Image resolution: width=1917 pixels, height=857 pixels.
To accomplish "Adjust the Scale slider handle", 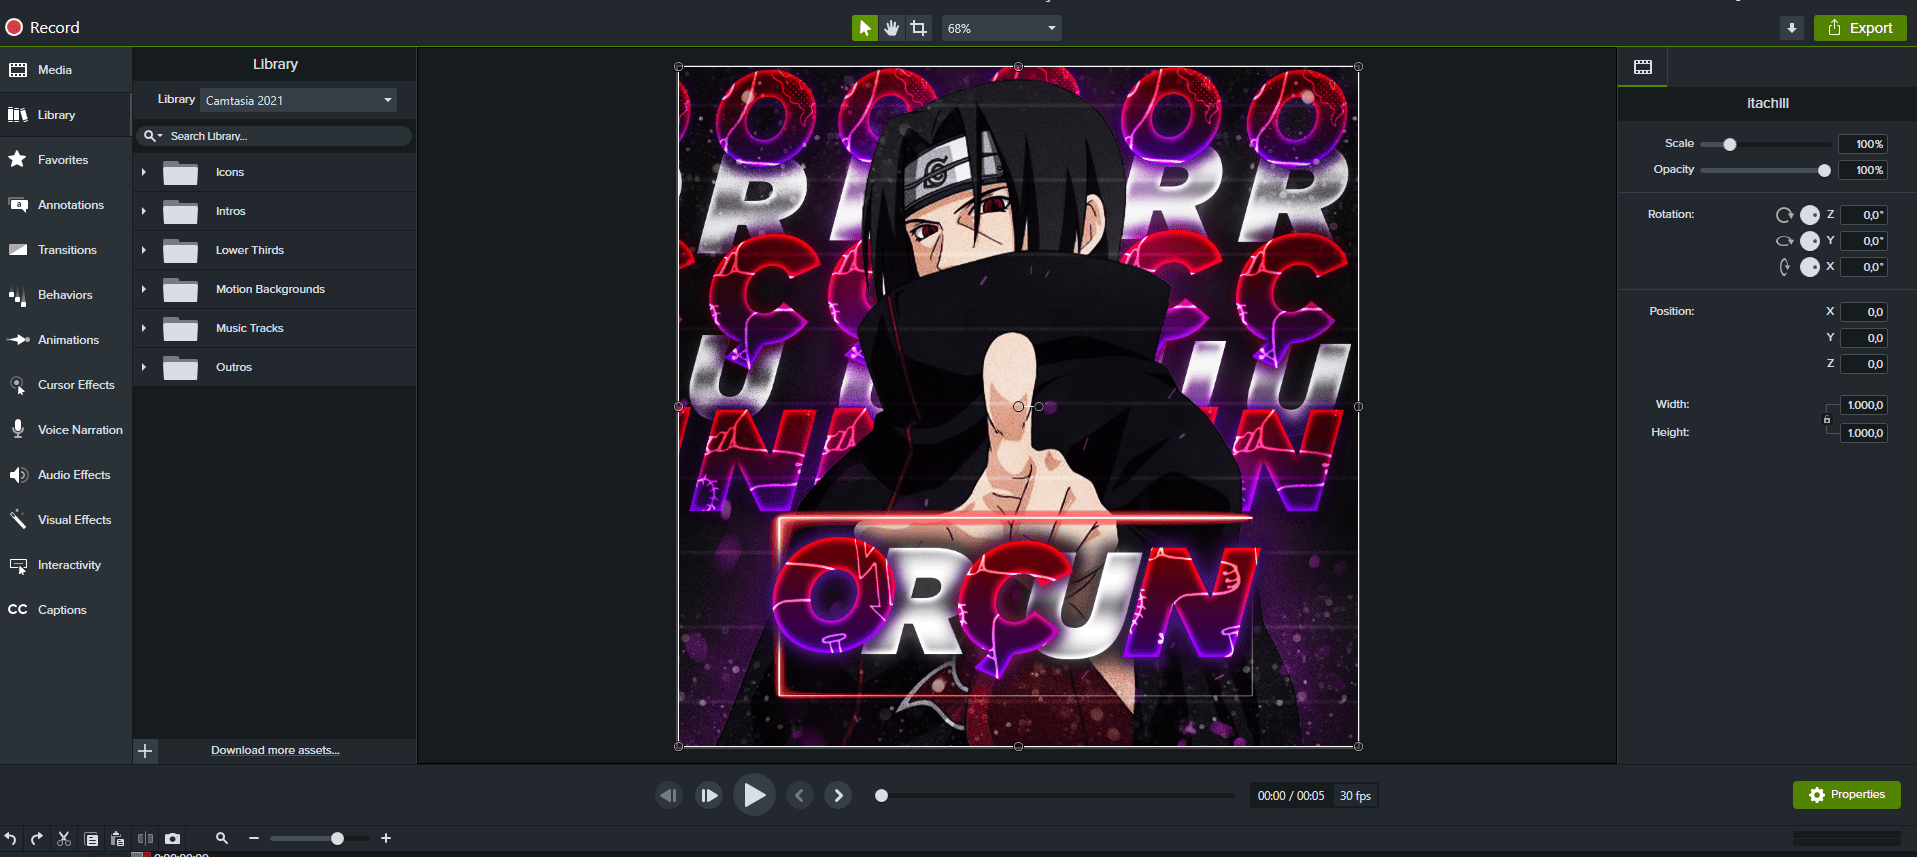I will pos(1729,144).
